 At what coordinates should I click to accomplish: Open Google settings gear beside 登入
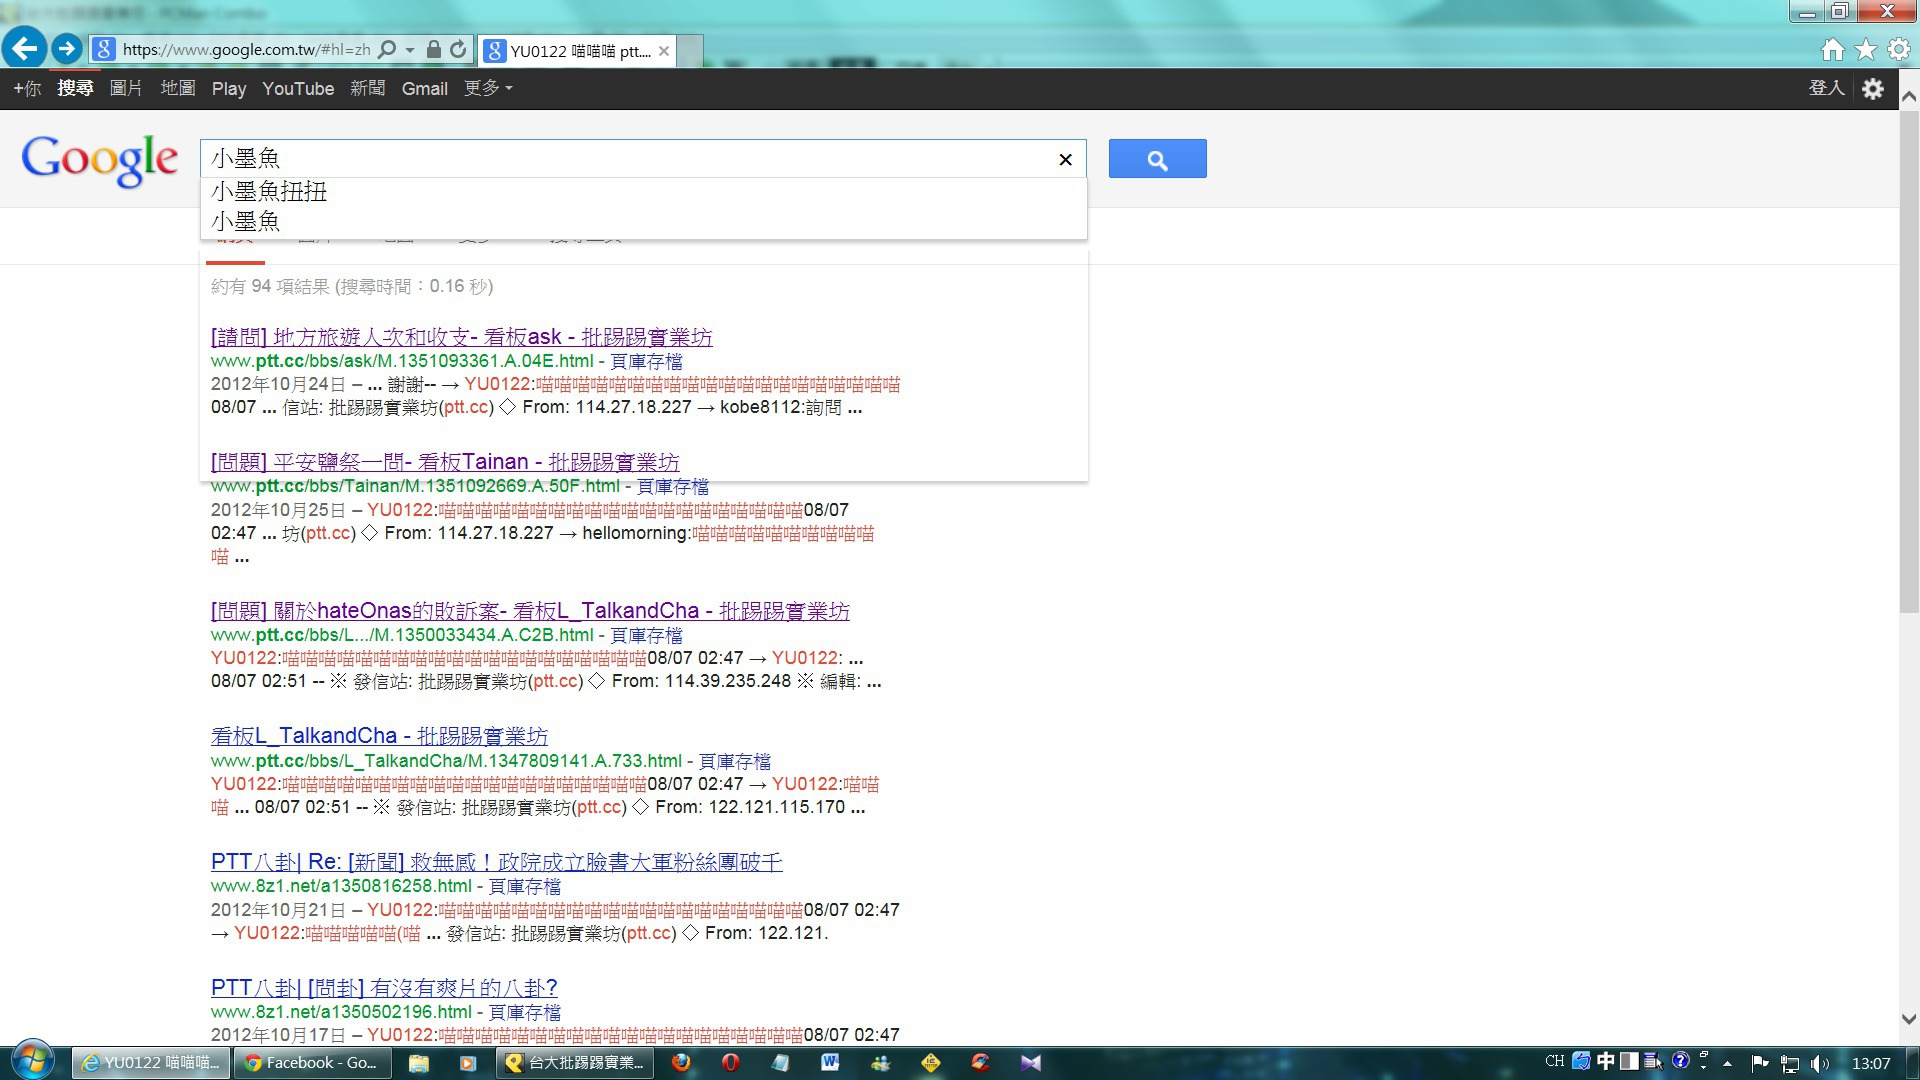[1873, 89]
